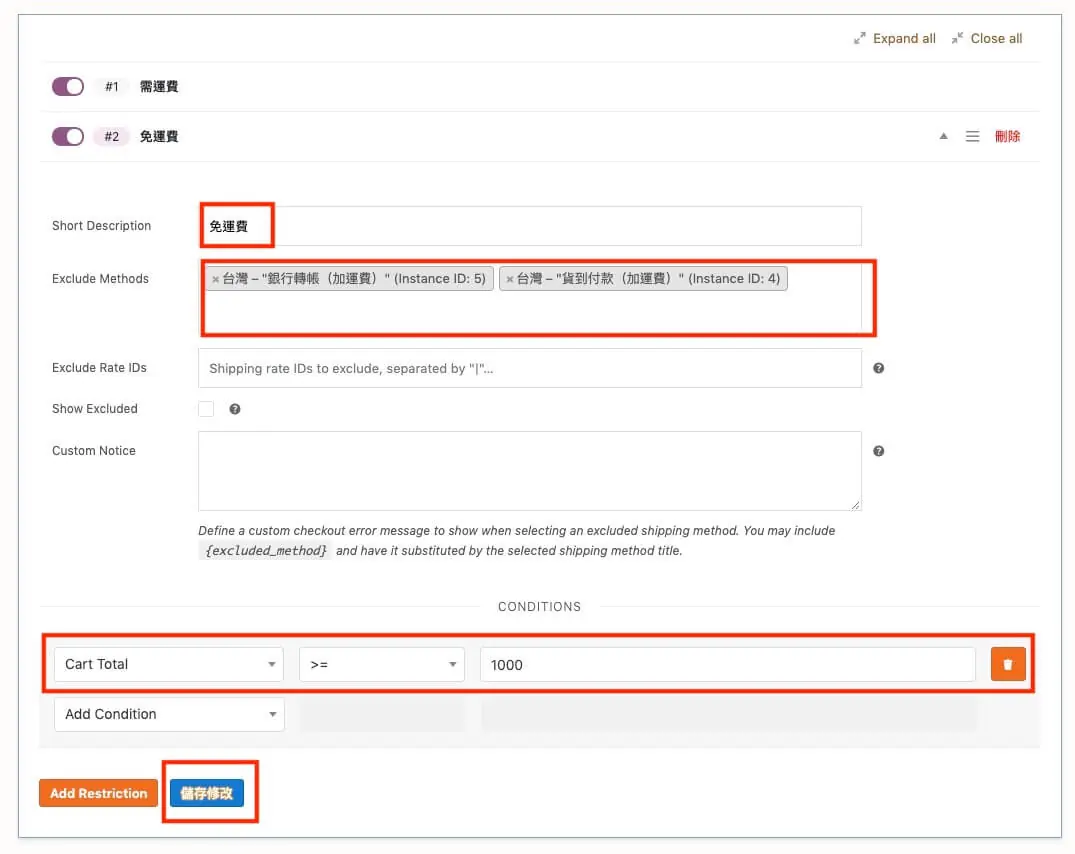The width and height of the screenshot is (1075, 854).
Task: Collapse restriction #2 with the up arrow
Action: pyautogui.click(x=943, y=136)
